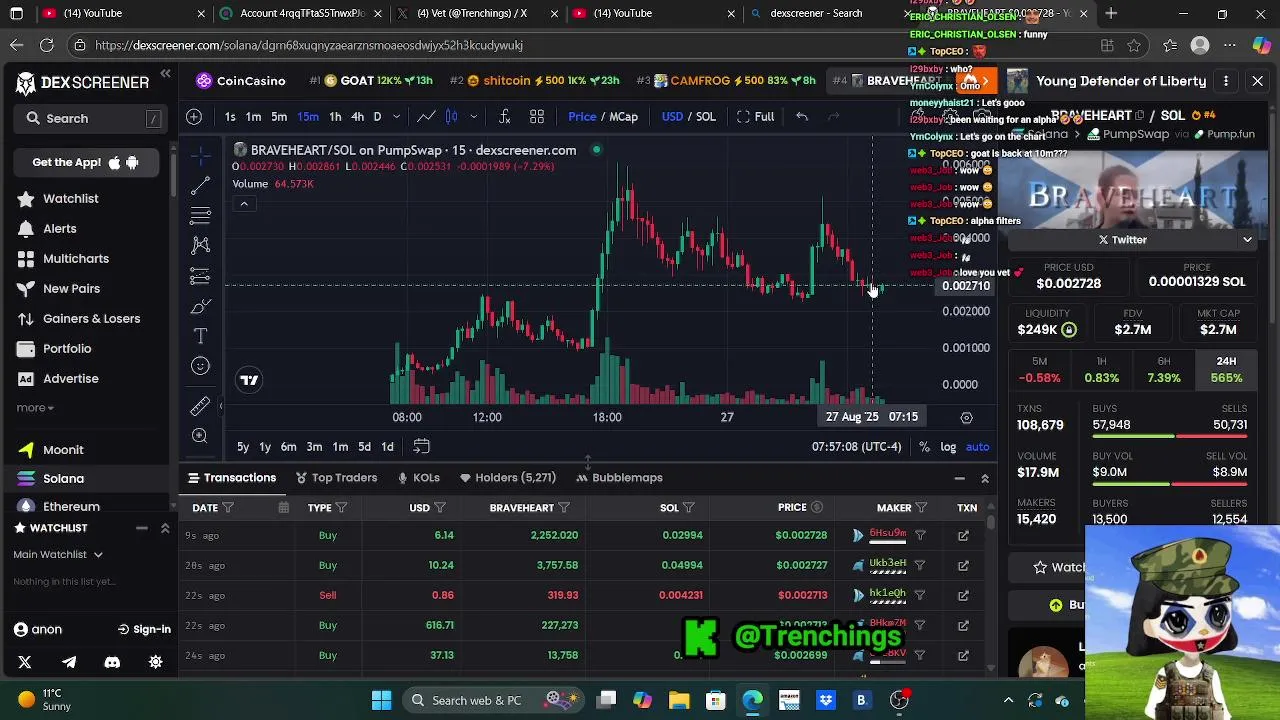
Task: Open the Transactions tab
Action: [230, 478]
